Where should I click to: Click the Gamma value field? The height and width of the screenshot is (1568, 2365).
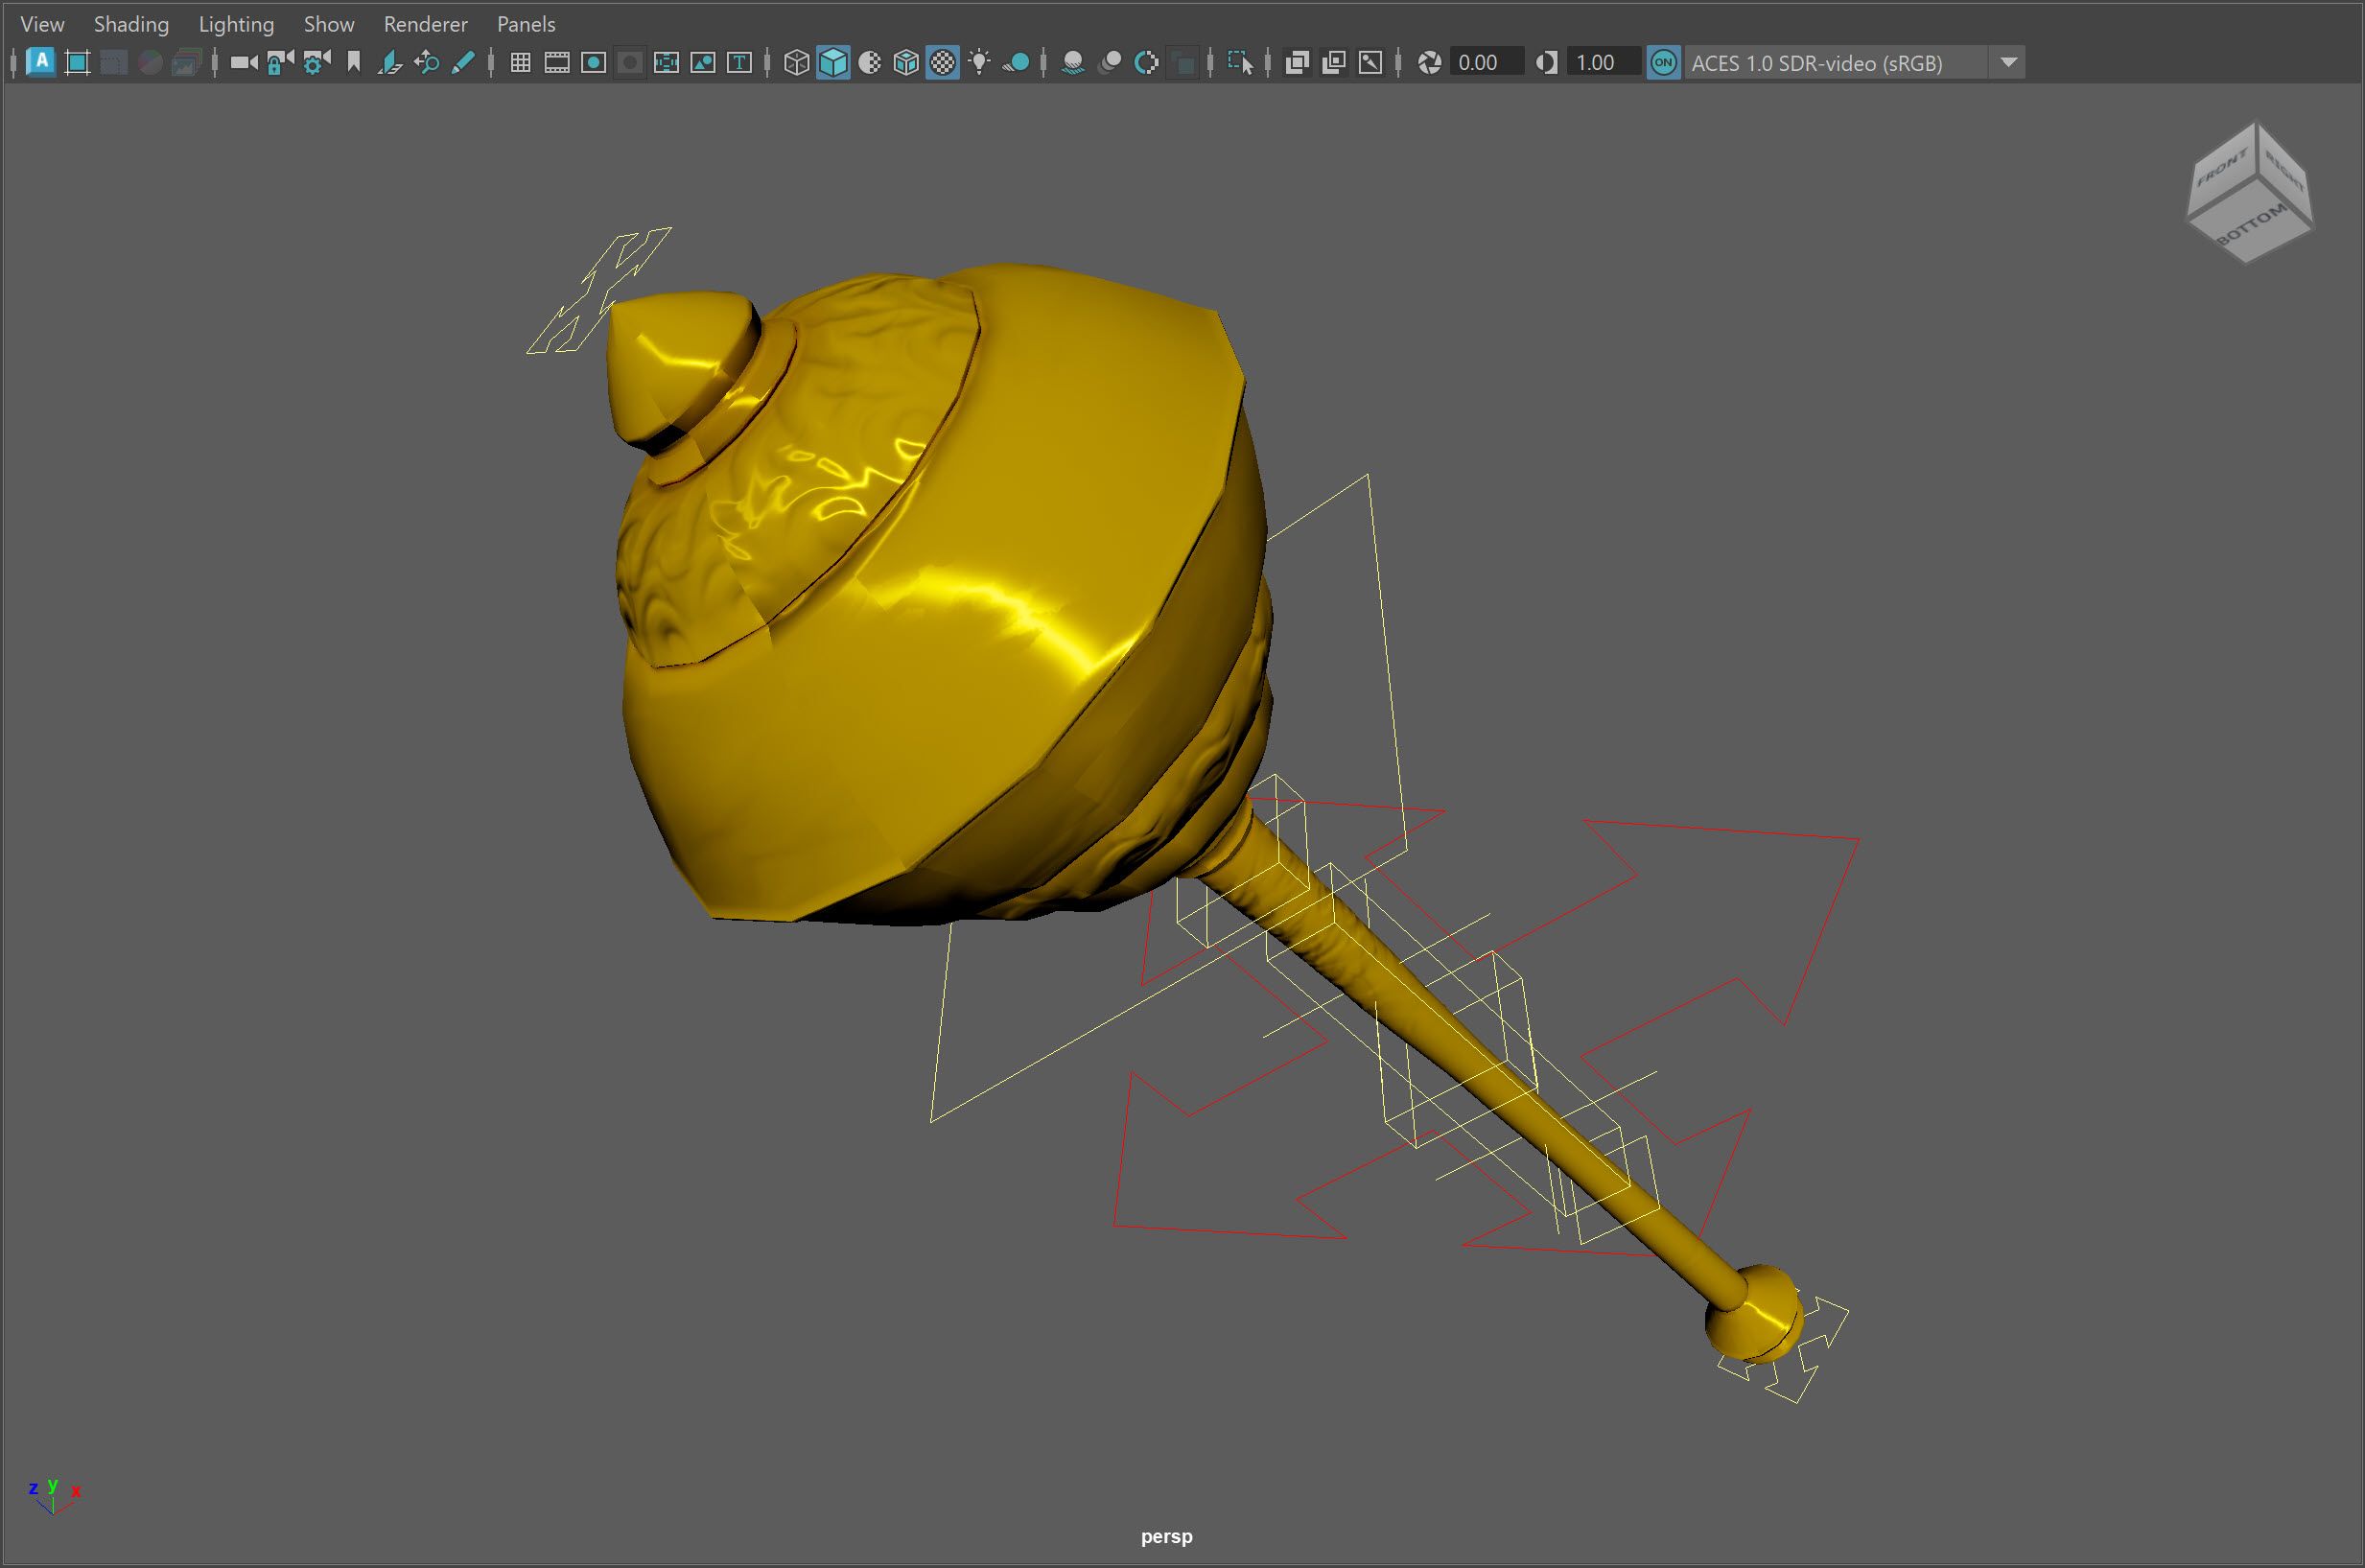[1603, 63]
